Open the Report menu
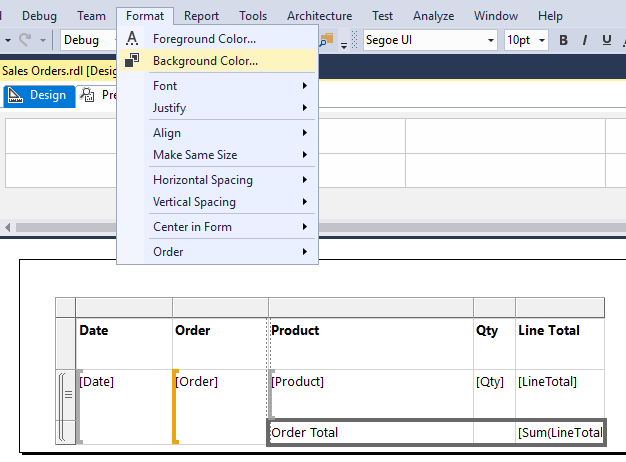Viewport: 626px width, 462px height. [x=201, y=16]
